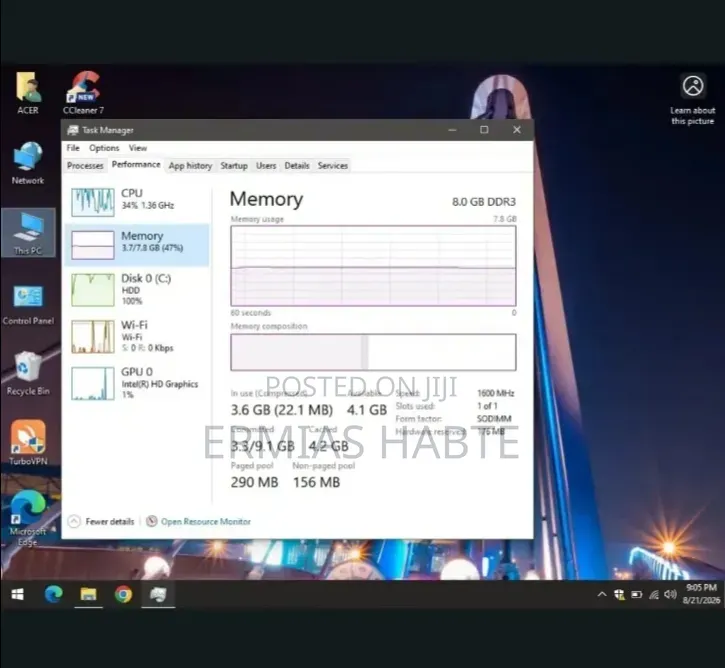Open the View menu in Task Manager
Image resolution: width=725 pixels, height=668 pixels.
(138, 148)
